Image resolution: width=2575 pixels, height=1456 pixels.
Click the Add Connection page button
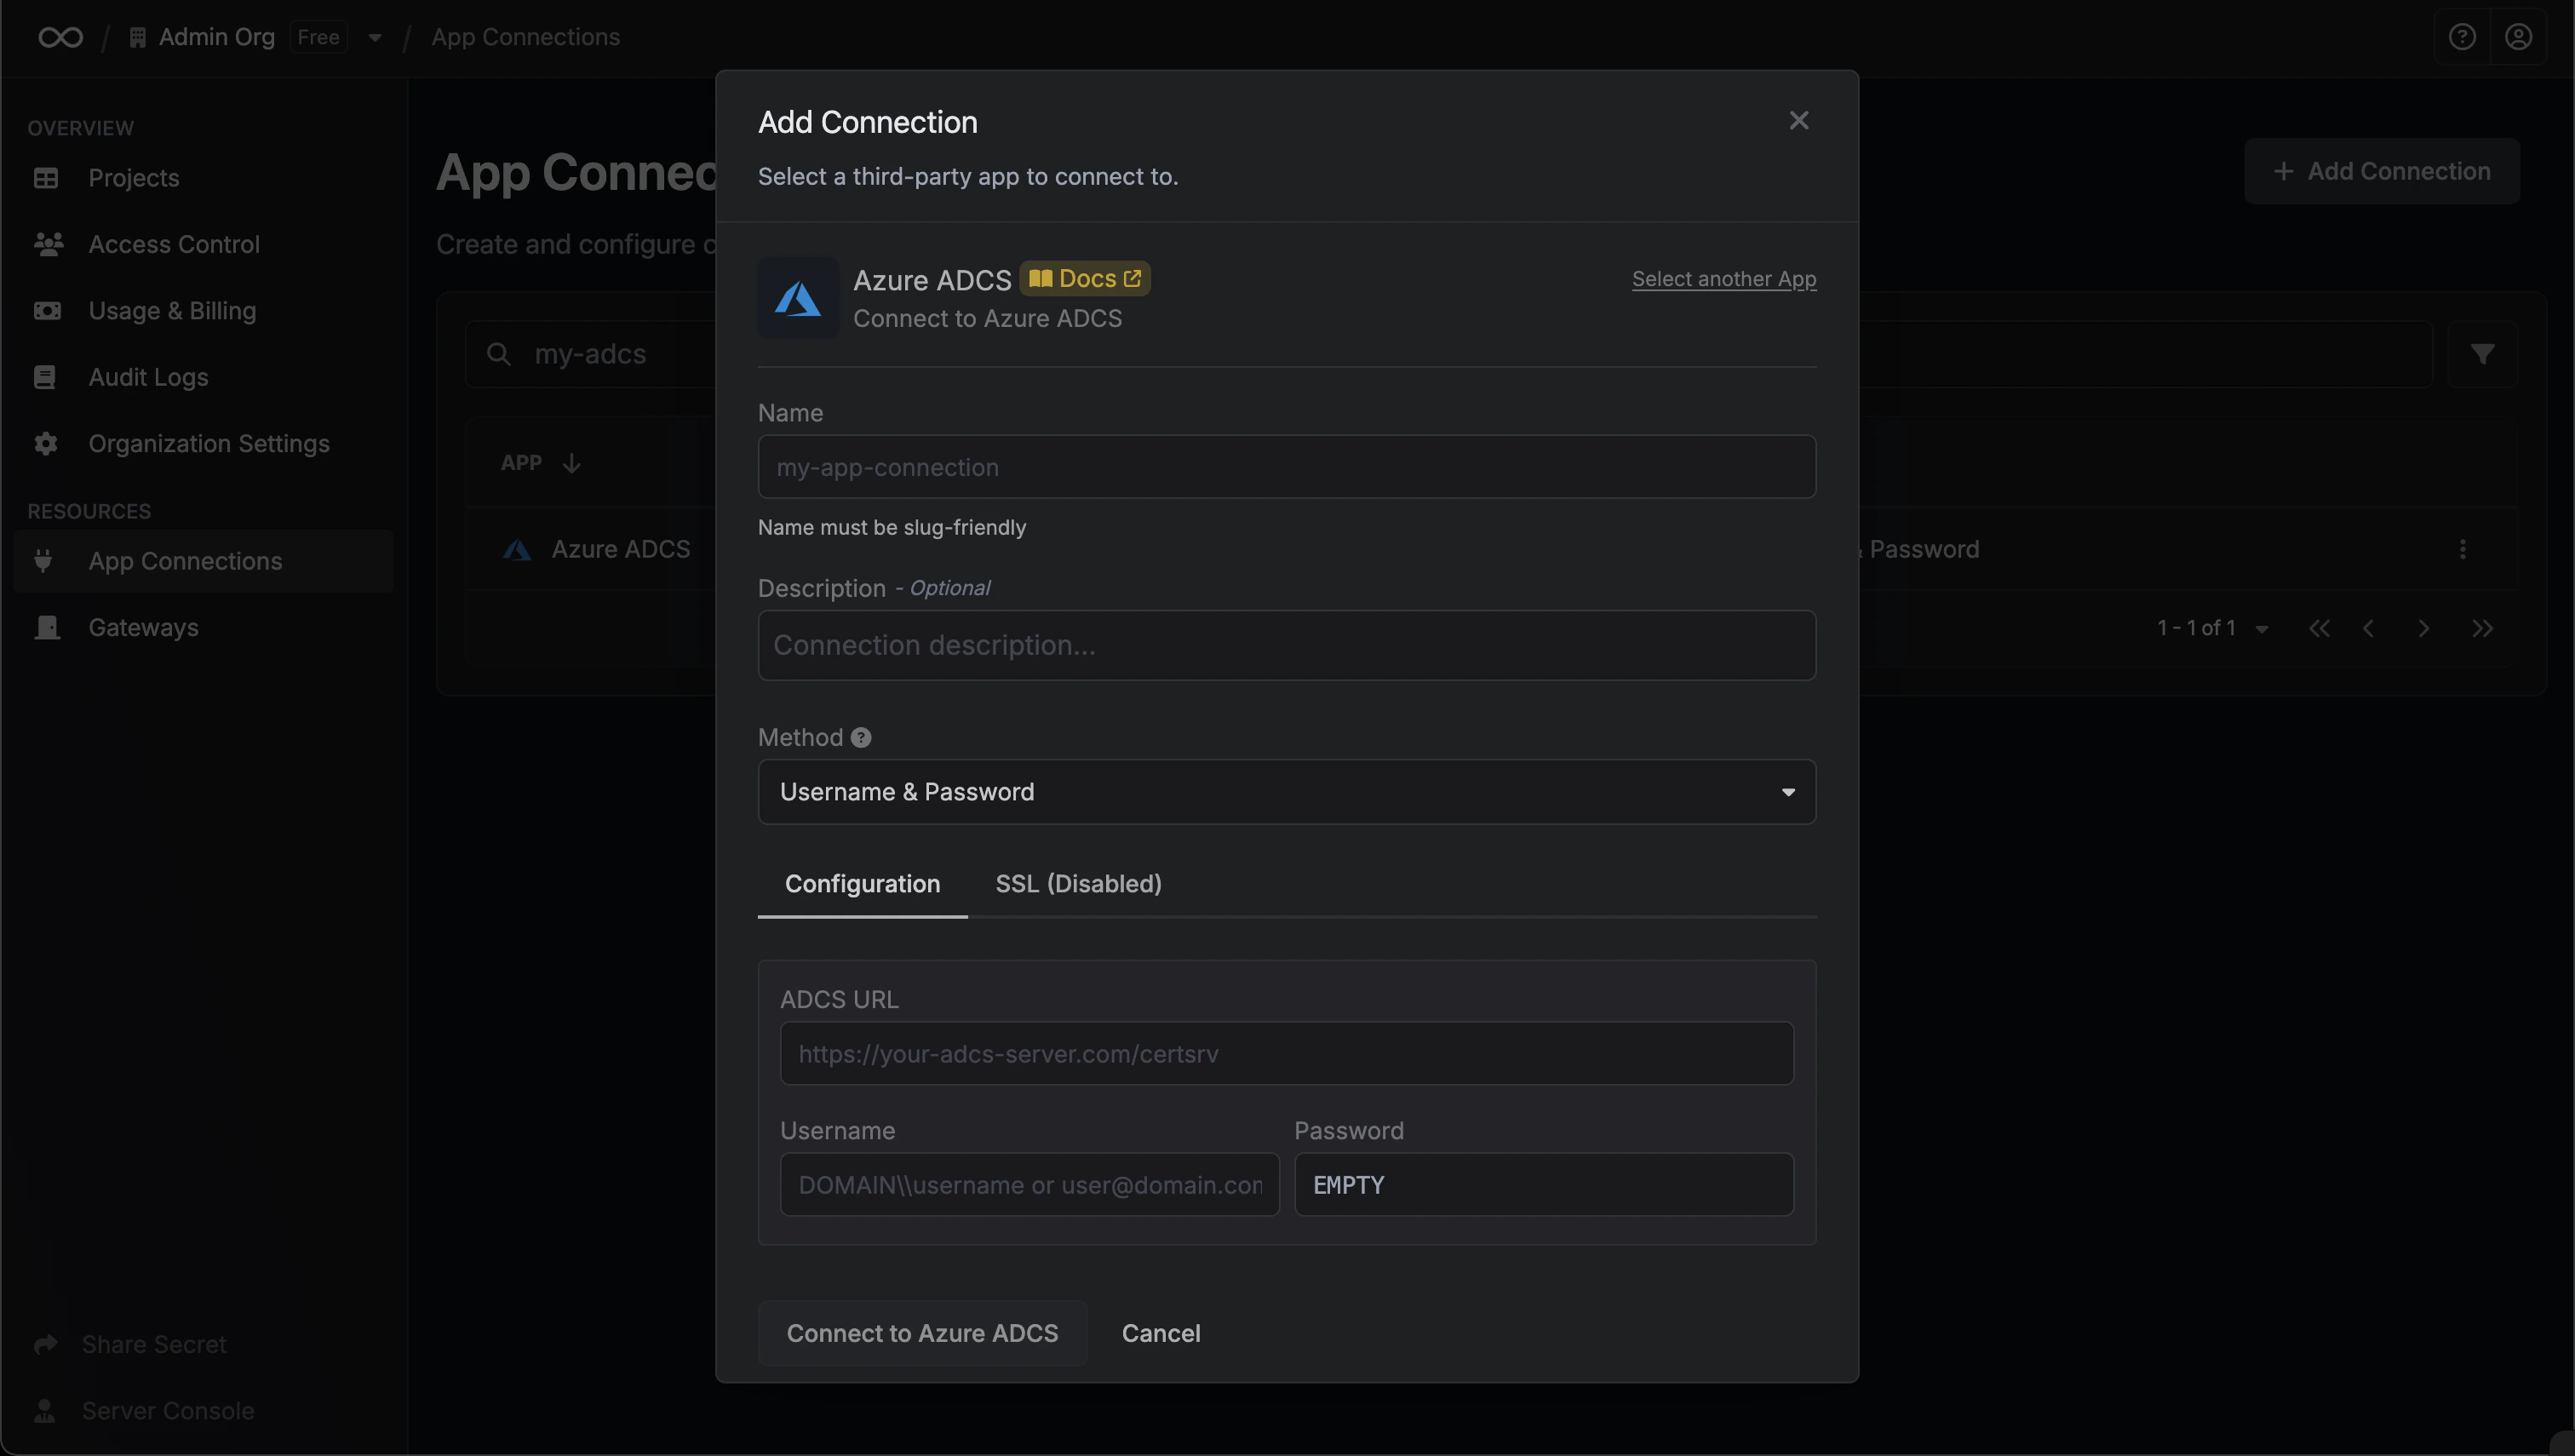coord(2381,171)
